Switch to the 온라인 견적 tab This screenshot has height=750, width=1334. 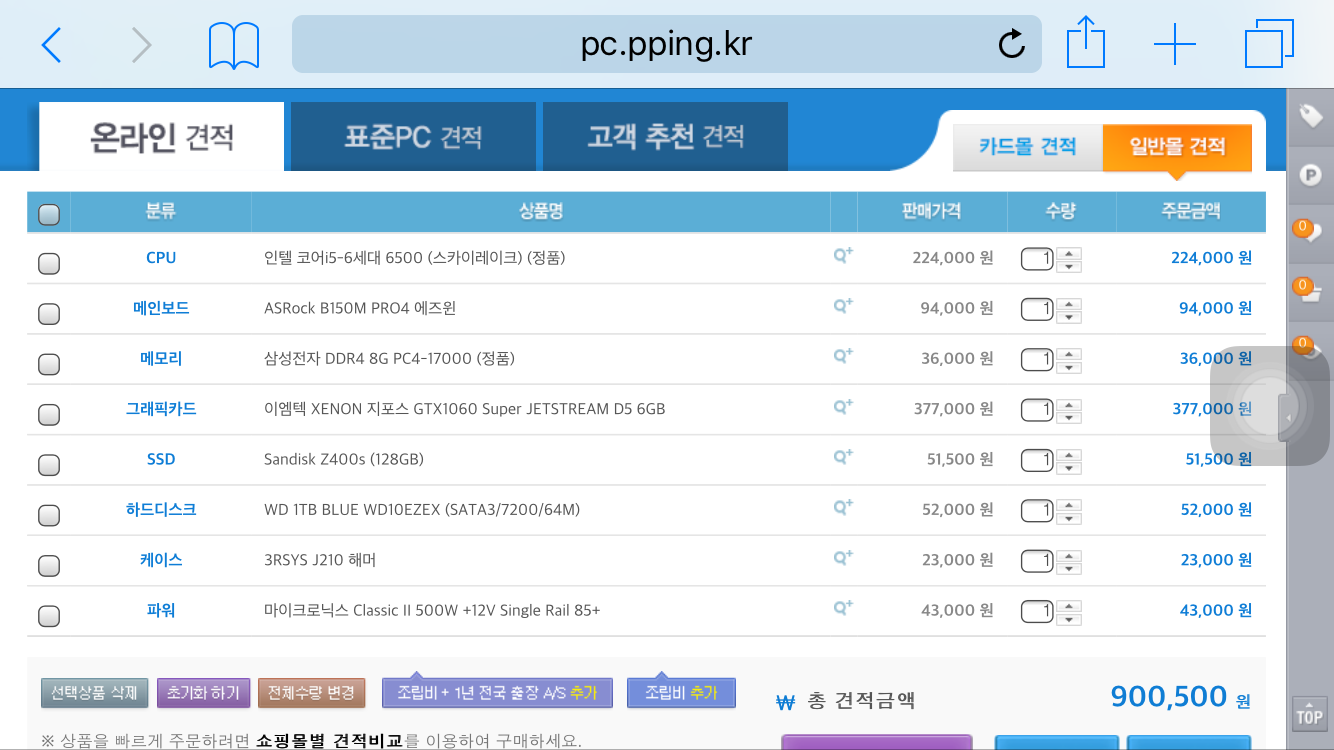pyautogui.click(x=162, y=136)
